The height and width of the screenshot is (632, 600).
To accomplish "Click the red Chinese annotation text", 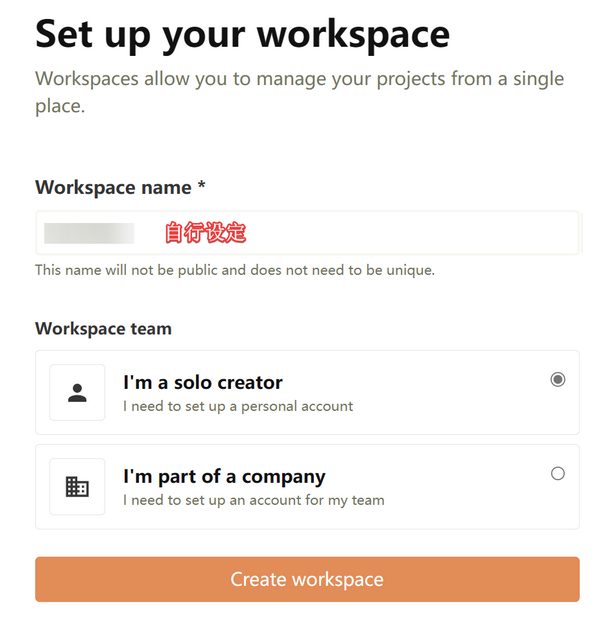I will [206, 232].
